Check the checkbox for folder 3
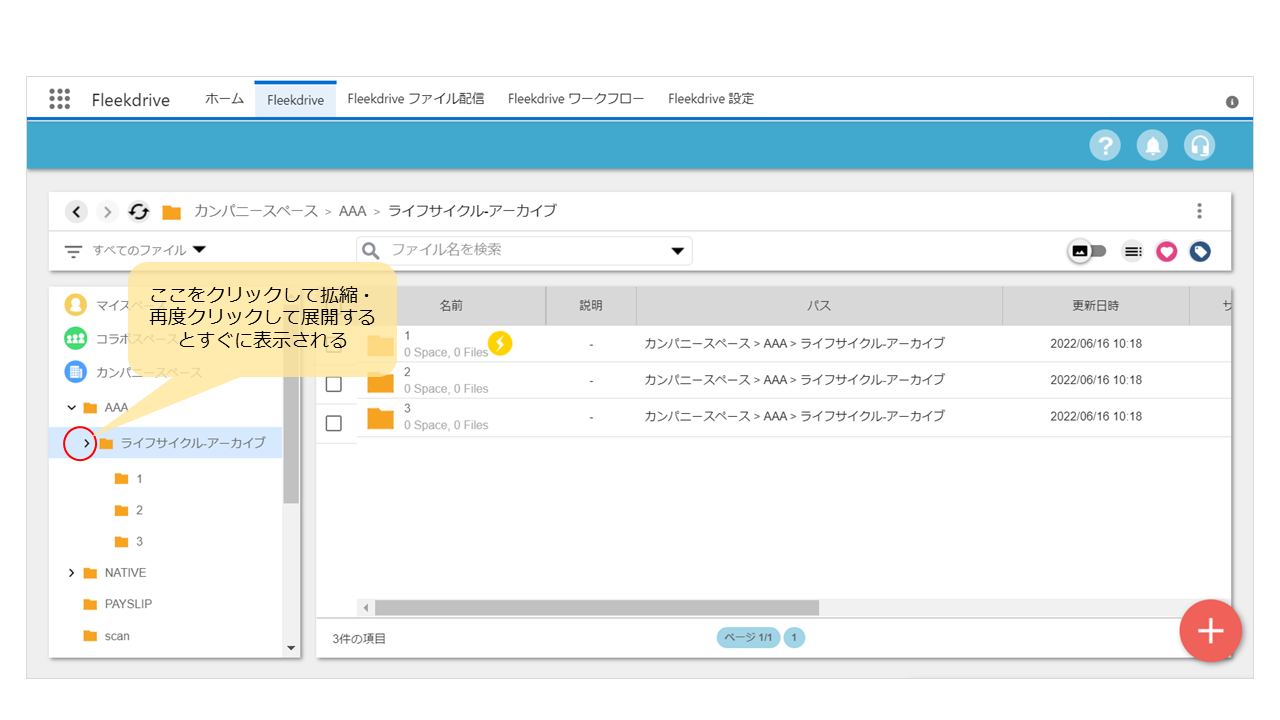The image size is (1280, 720). click(x=334, y=423)
